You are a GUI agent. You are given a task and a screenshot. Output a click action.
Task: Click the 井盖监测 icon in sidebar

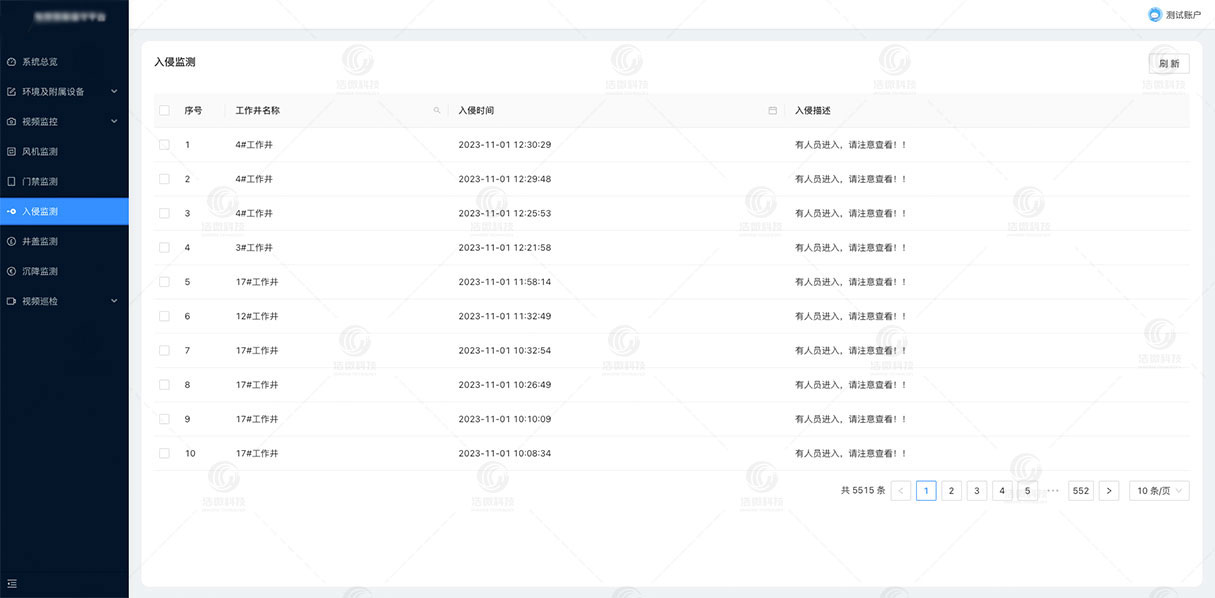point(12,242)
